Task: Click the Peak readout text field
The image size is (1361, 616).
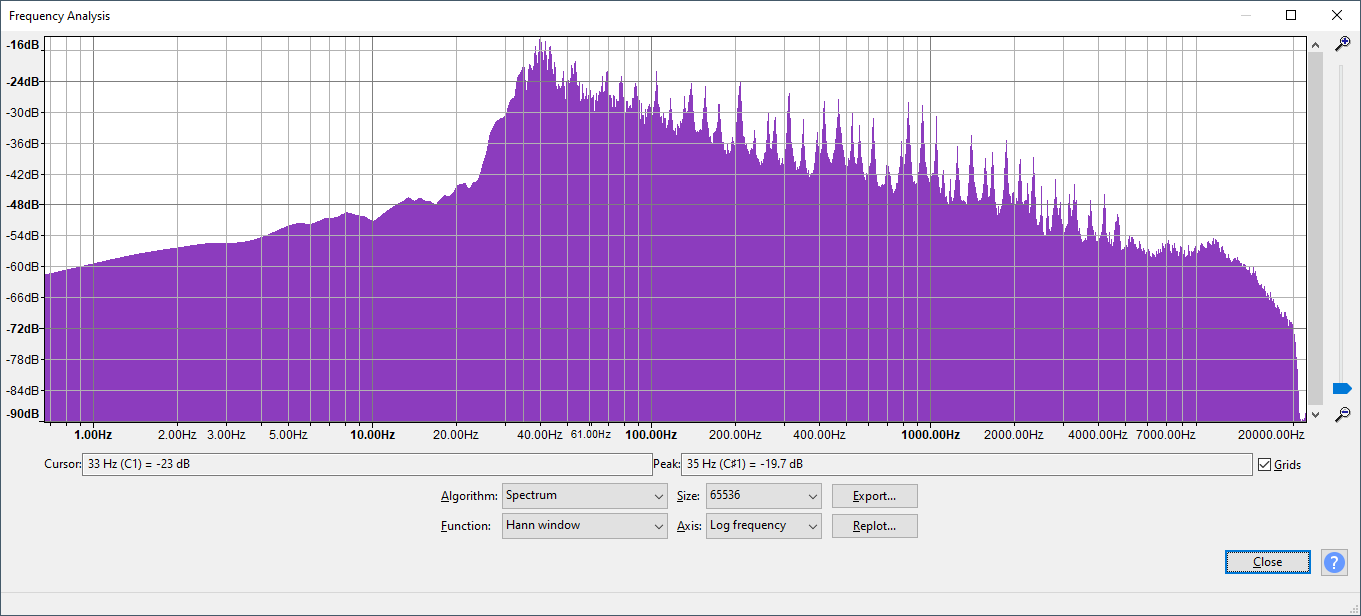Action: pyautogui.click(x=966, y=465)
